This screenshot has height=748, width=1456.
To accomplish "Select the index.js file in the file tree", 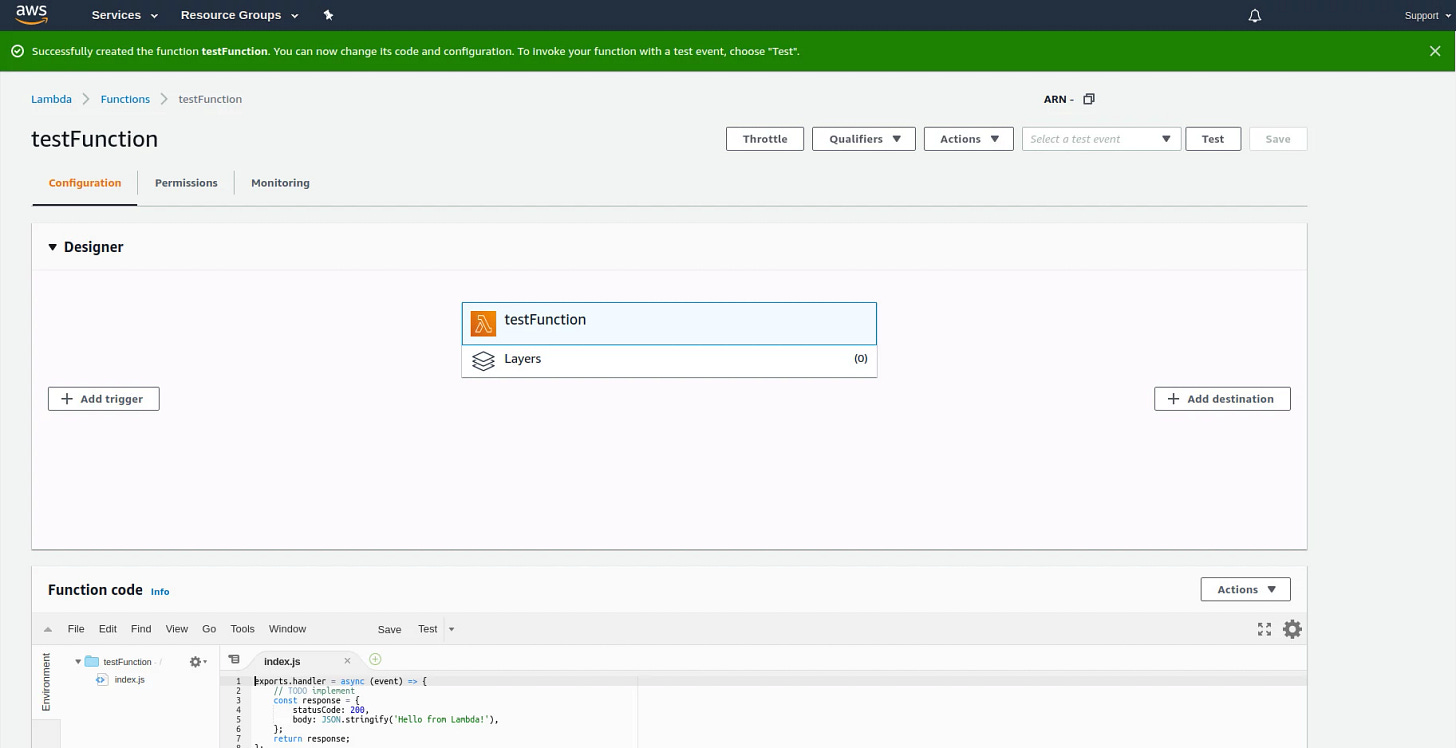I will click(x=128, y=679).
